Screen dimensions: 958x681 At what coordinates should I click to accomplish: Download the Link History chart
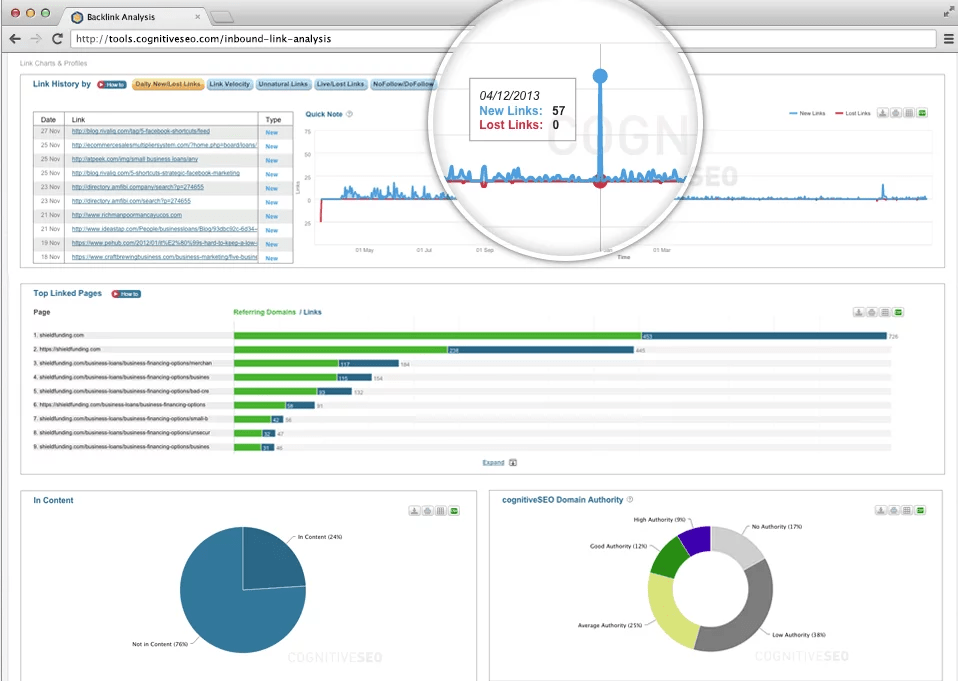(x=883, y=113)
